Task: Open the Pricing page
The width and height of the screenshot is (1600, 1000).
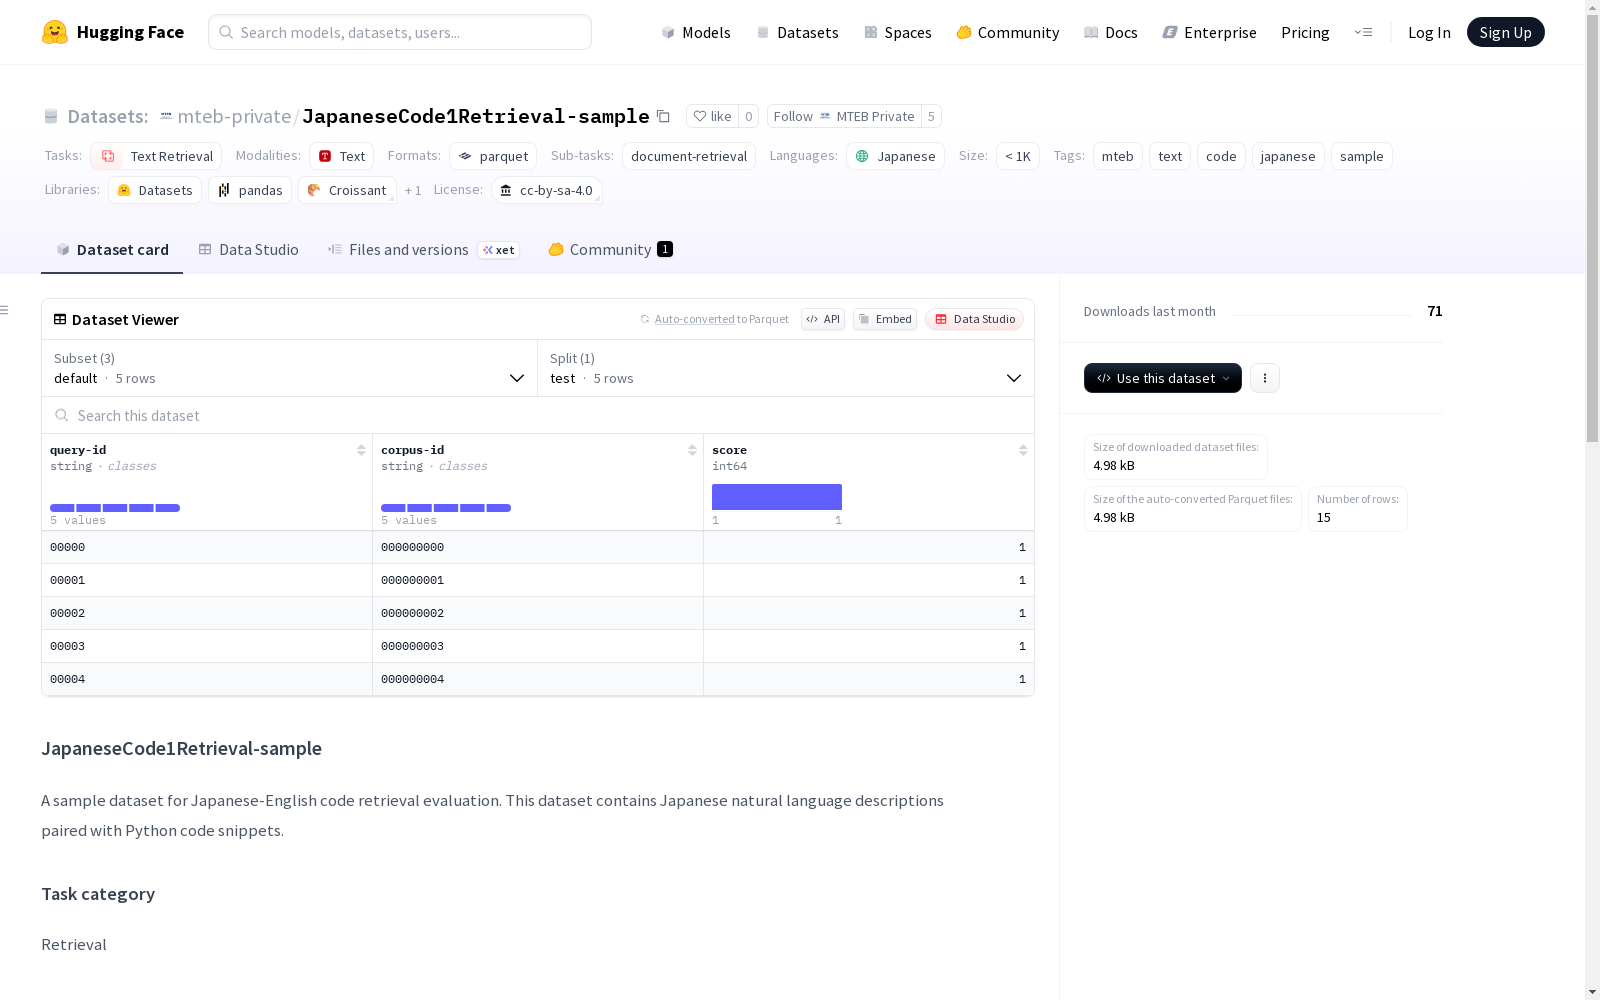Action: pyautogui.click(x=1305, y=32)
